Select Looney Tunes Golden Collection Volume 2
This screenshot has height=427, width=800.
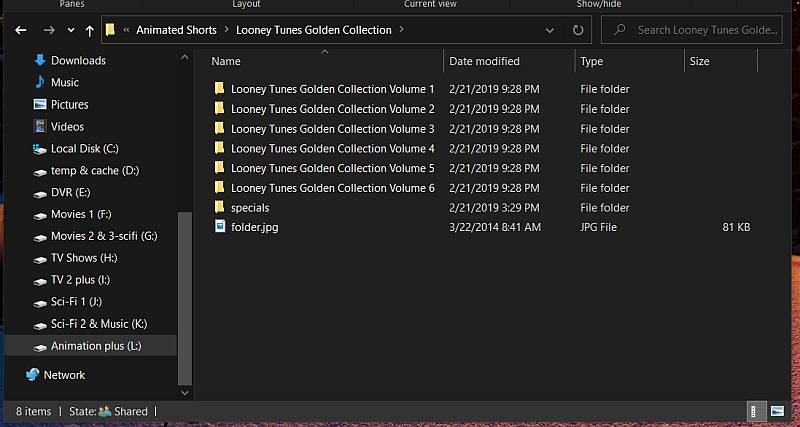pos(332,109)
